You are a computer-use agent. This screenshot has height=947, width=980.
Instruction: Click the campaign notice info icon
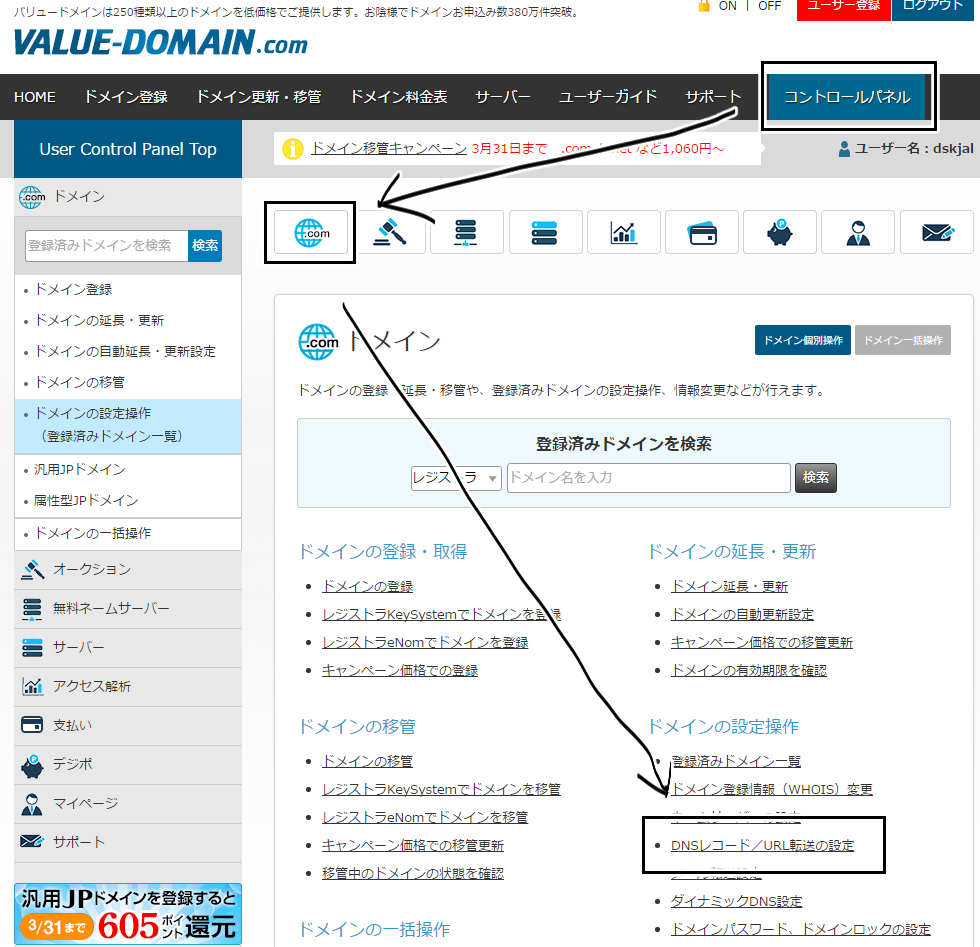point(292,149)
